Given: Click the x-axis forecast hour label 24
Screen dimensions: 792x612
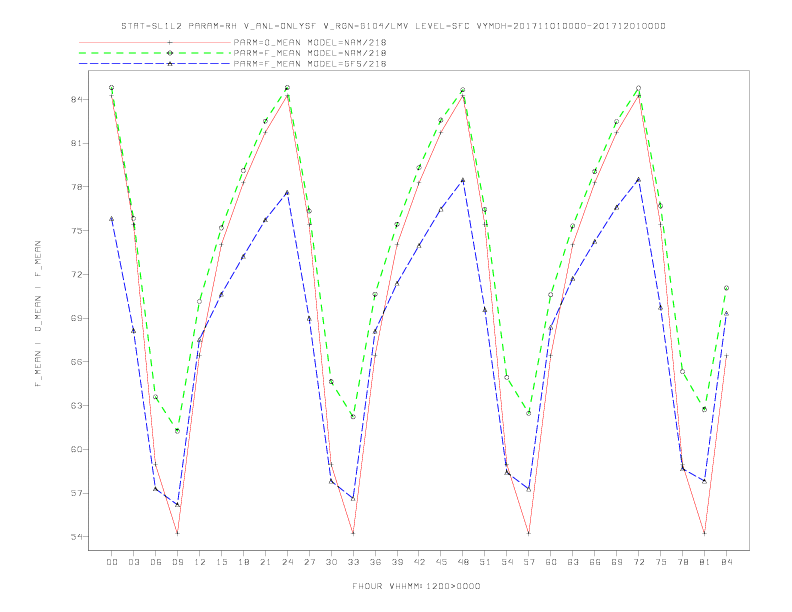Looking at the screenshot, I should [x=287, y=562].
